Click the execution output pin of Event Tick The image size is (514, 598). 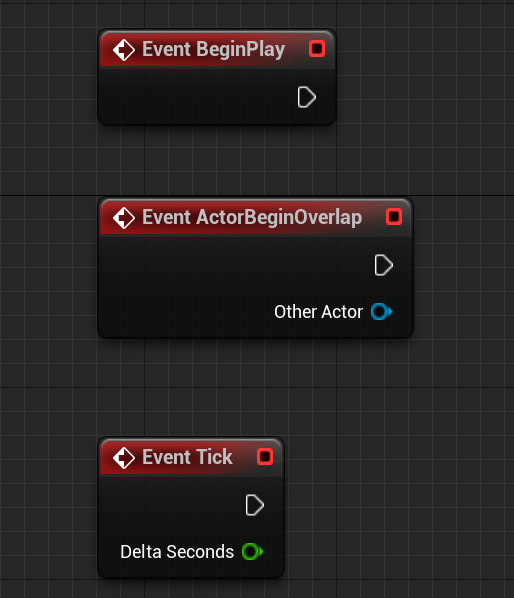[x=255, y=505]
